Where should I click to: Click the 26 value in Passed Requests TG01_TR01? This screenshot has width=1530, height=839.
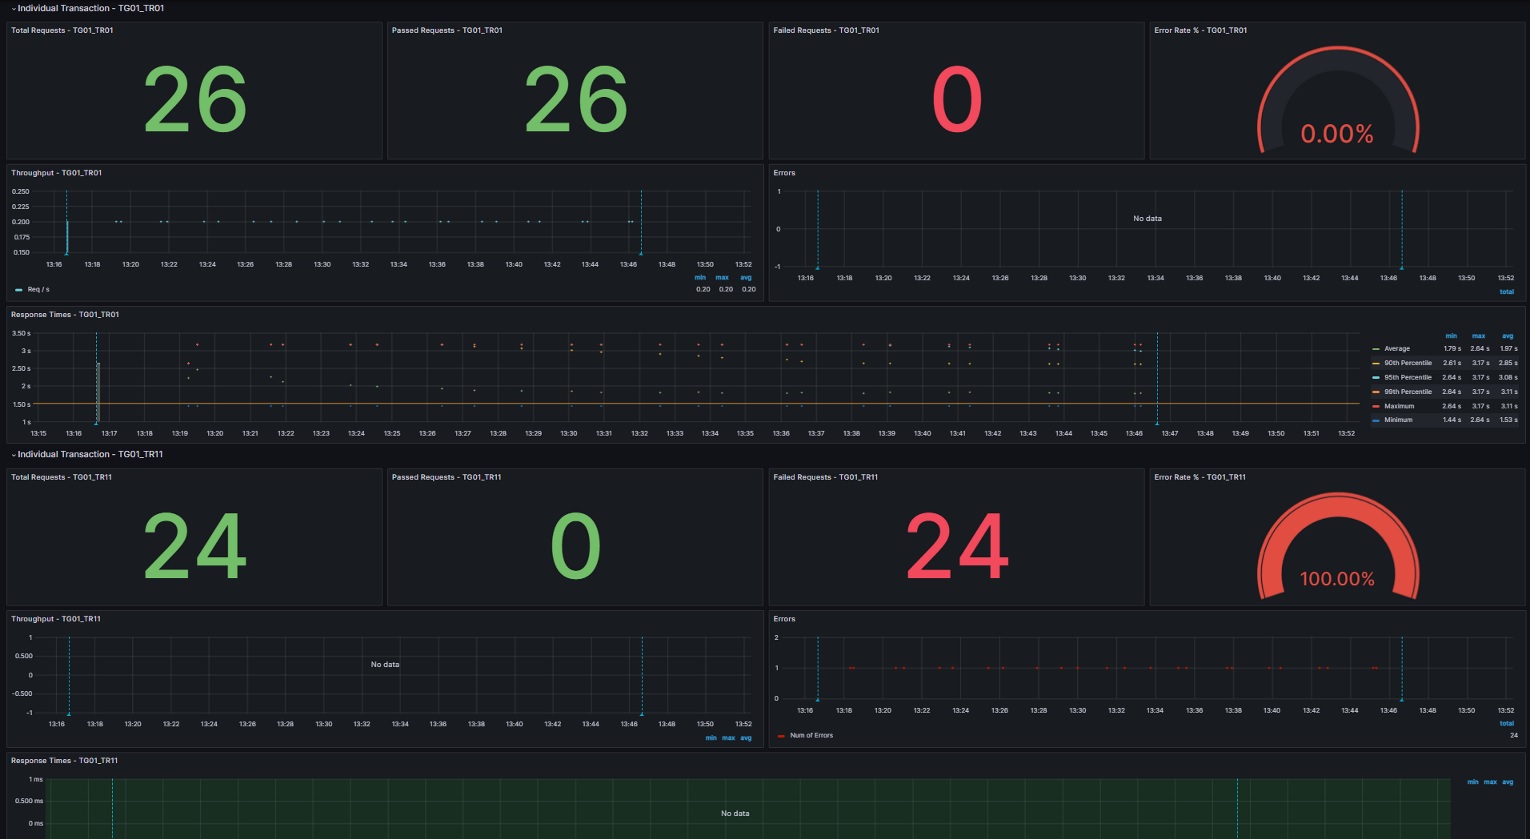point(576,100)
